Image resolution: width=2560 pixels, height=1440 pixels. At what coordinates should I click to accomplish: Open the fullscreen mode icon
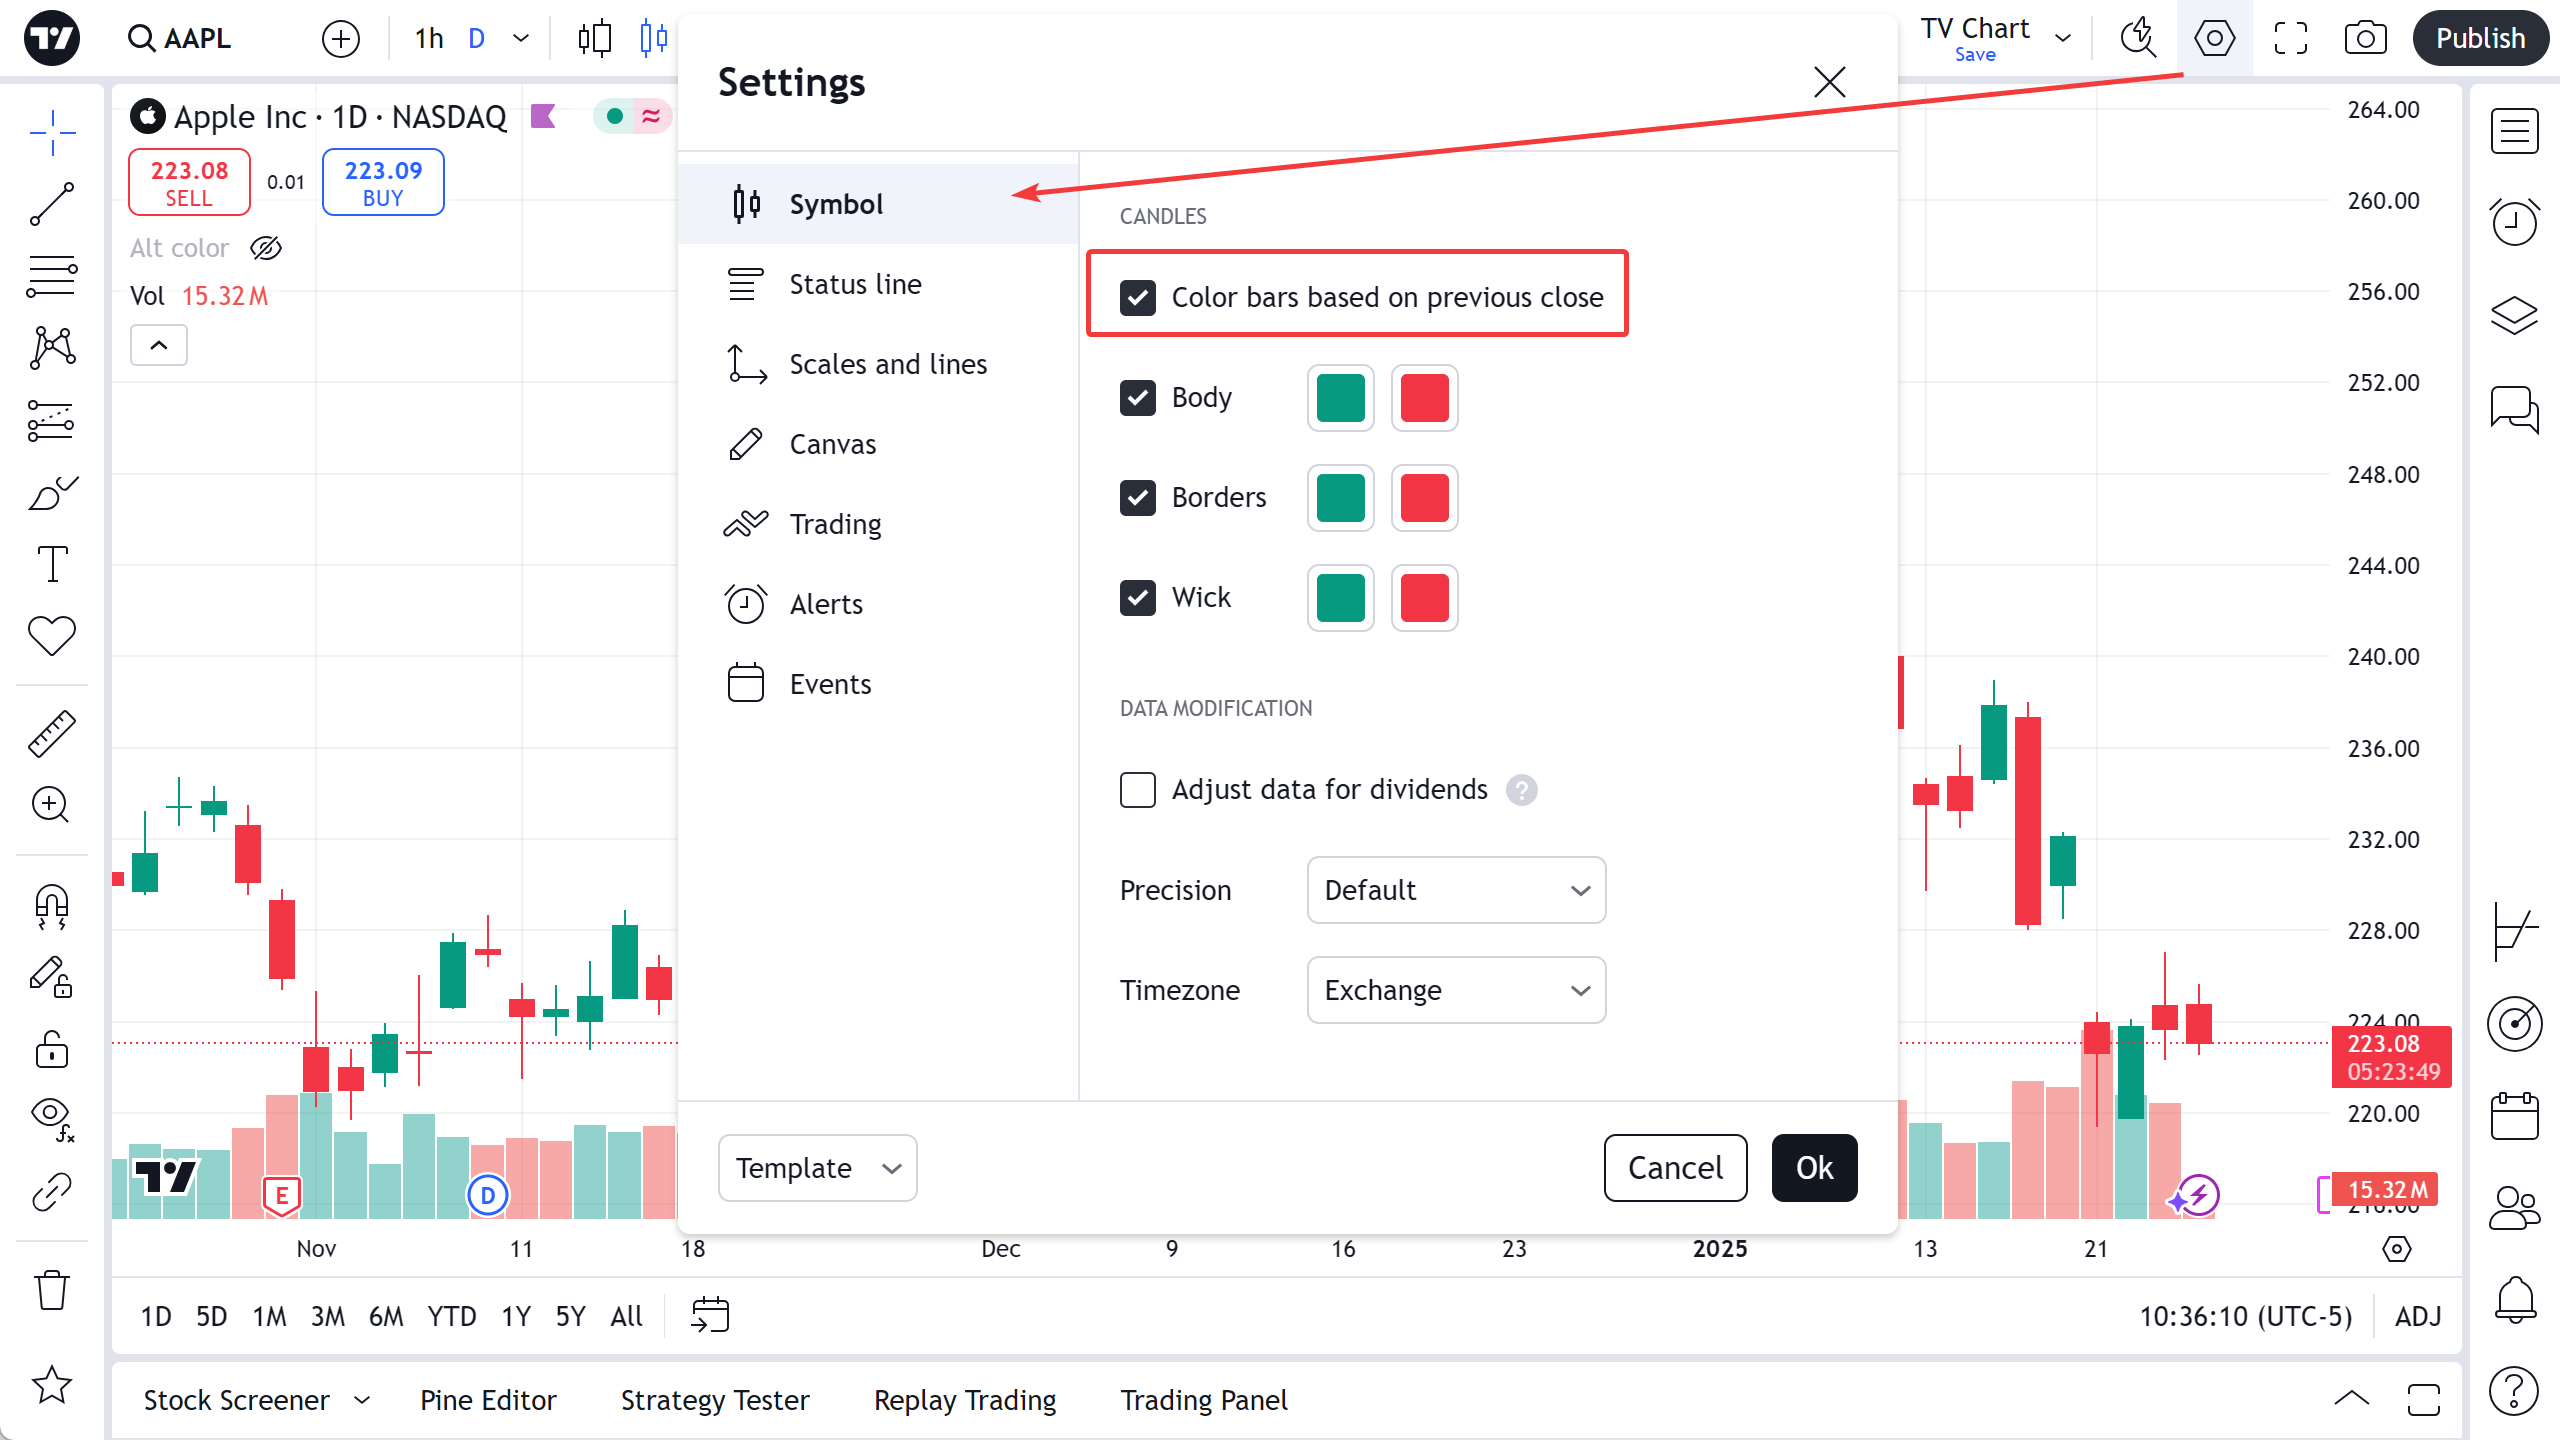(x=2290, y=39)
